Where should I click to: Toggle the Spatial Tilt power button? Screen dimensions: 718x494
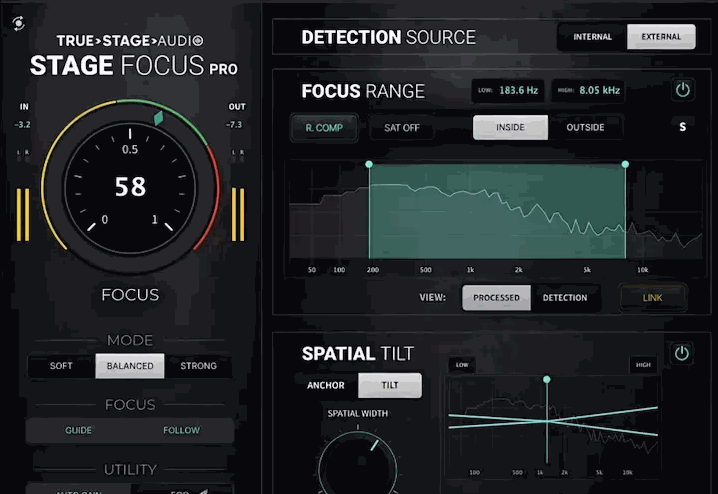(681, 353)
